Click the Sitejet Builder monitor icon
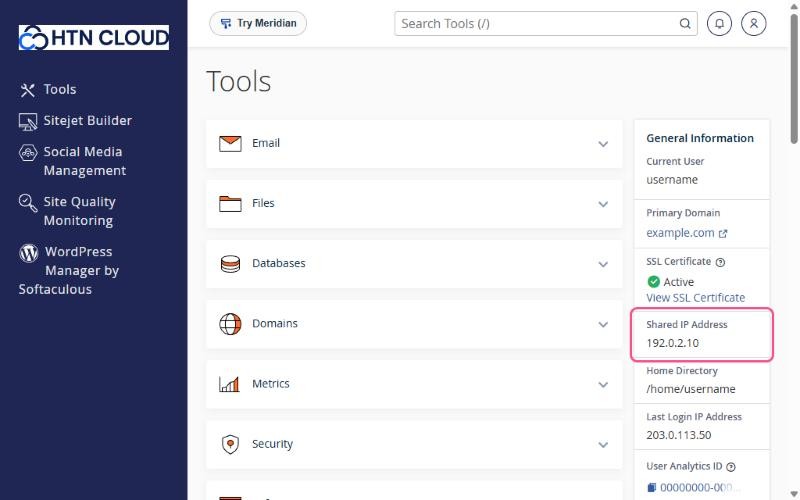 pyautogui.click(x=28, y=122)
